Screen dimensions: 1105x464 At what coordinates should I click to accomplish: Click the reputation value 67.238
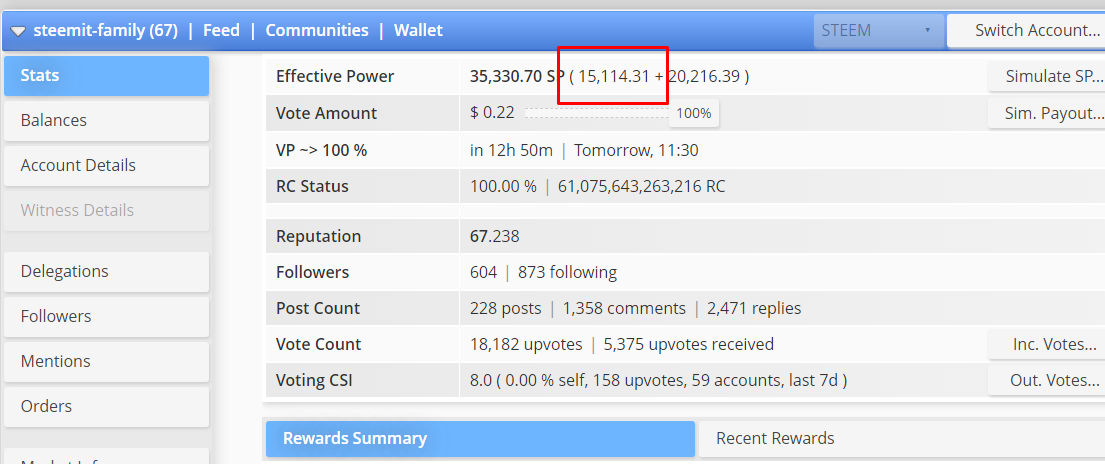[x=495, y=236]
